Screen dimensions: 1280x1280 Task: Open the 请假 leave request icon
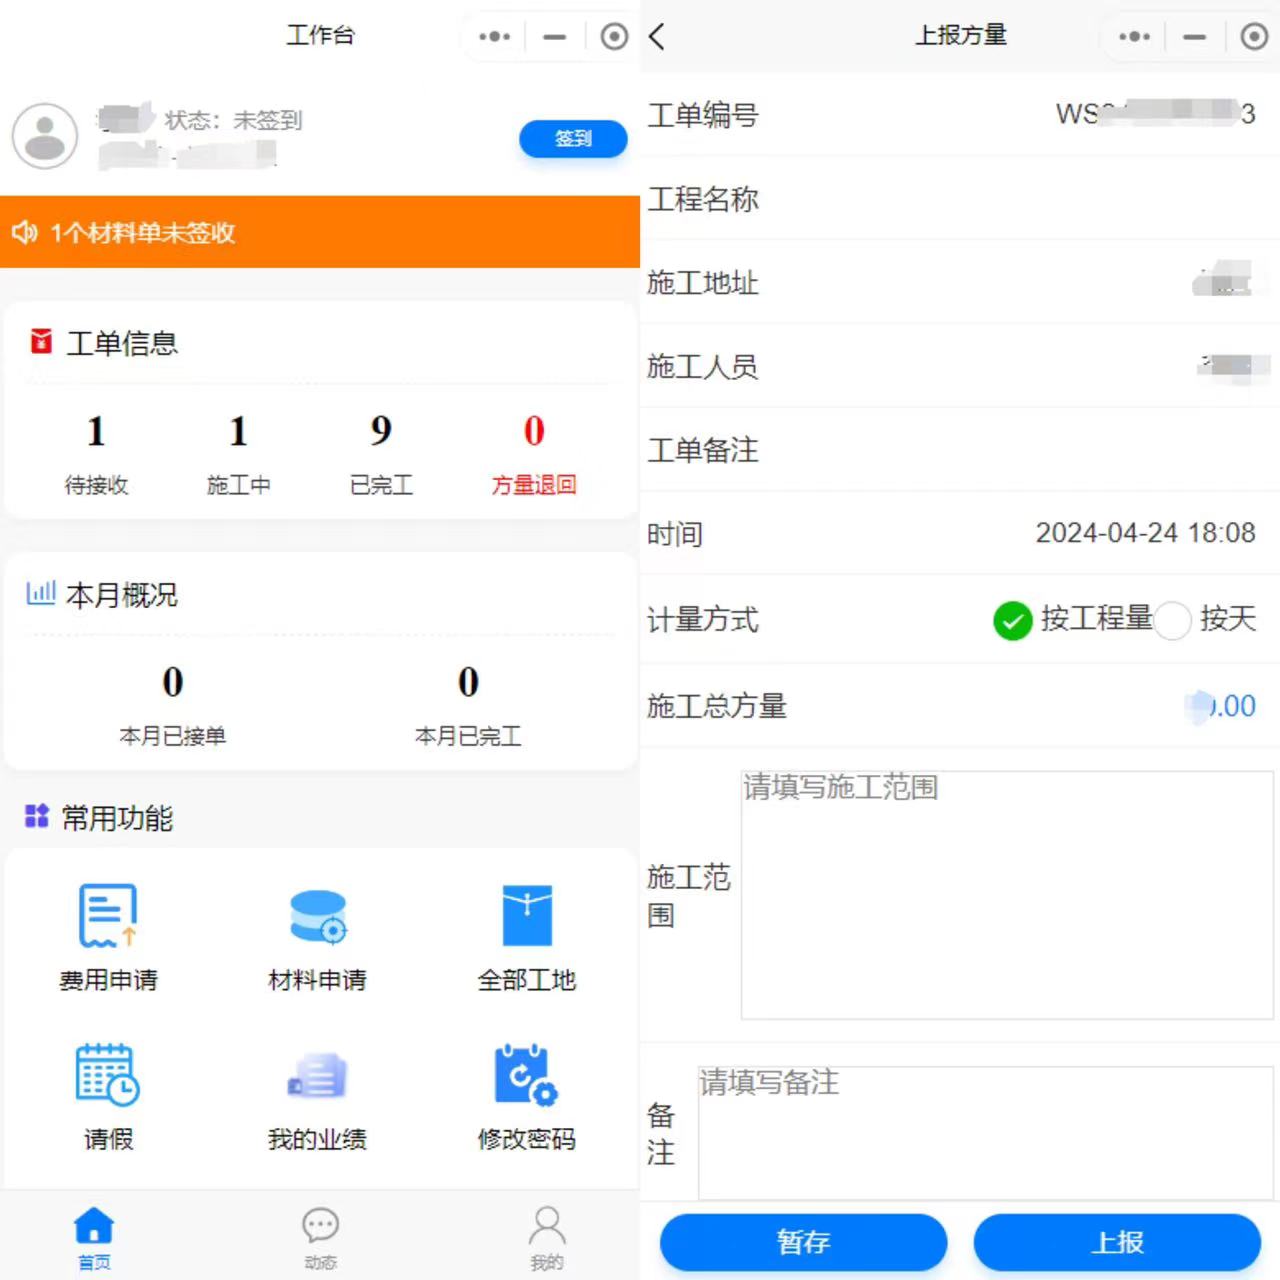point(108,1076)
